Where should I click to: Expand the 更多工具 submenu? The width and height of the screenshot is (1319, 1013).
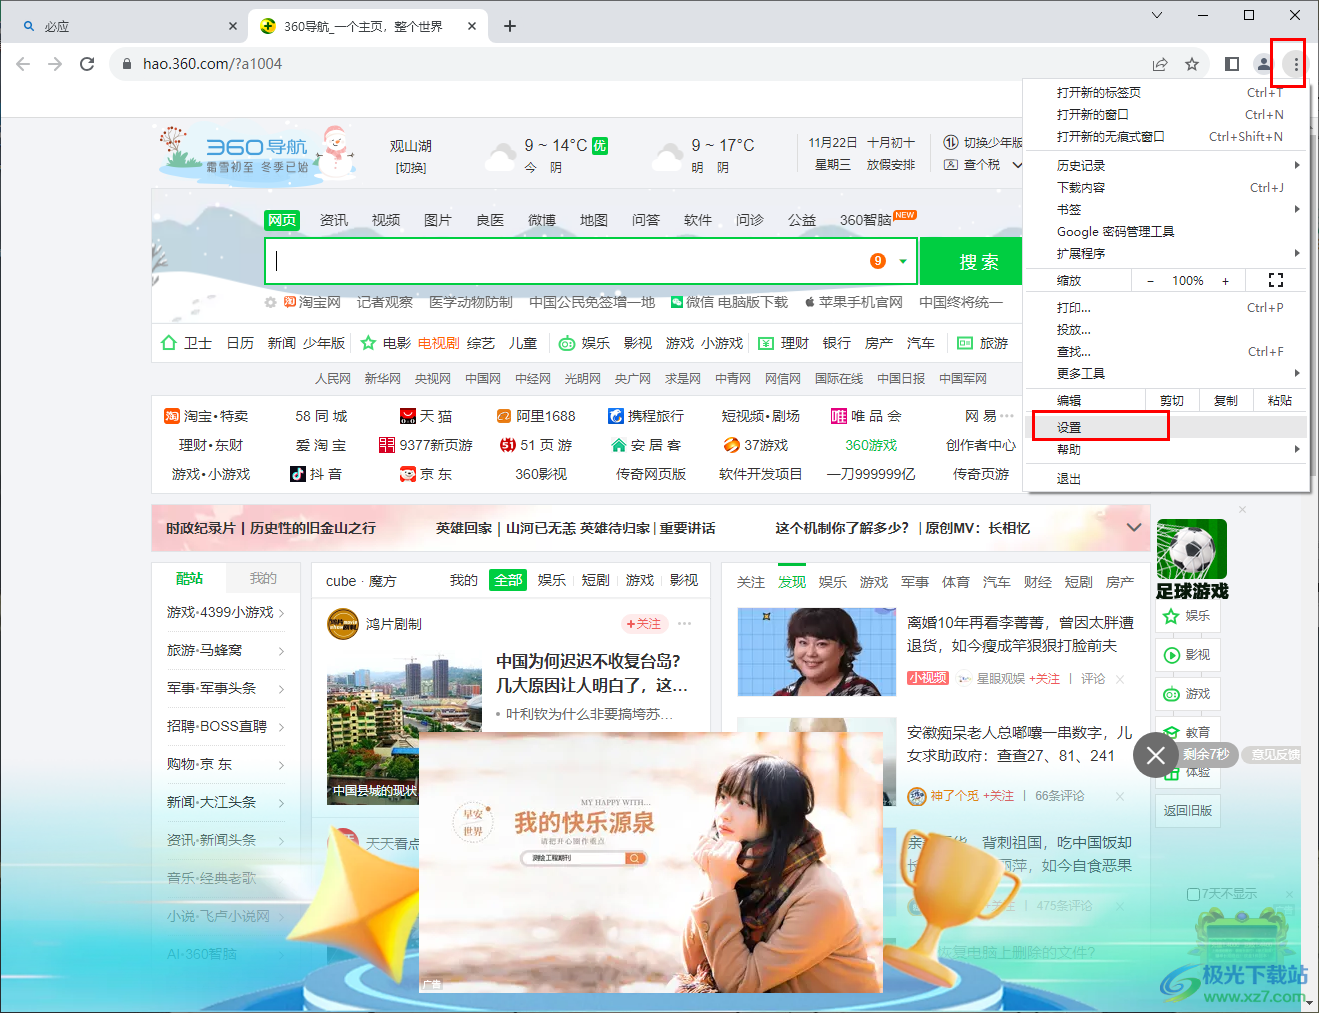click(1297, 373)
